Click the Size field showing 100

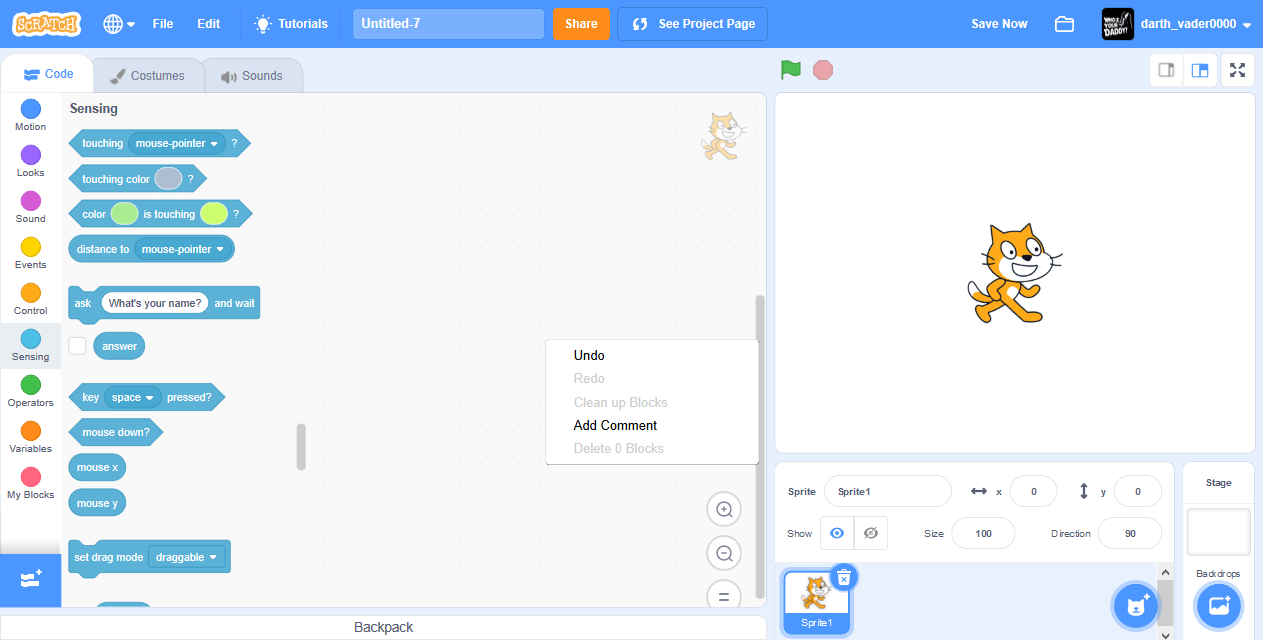click(x=983, y=533)
